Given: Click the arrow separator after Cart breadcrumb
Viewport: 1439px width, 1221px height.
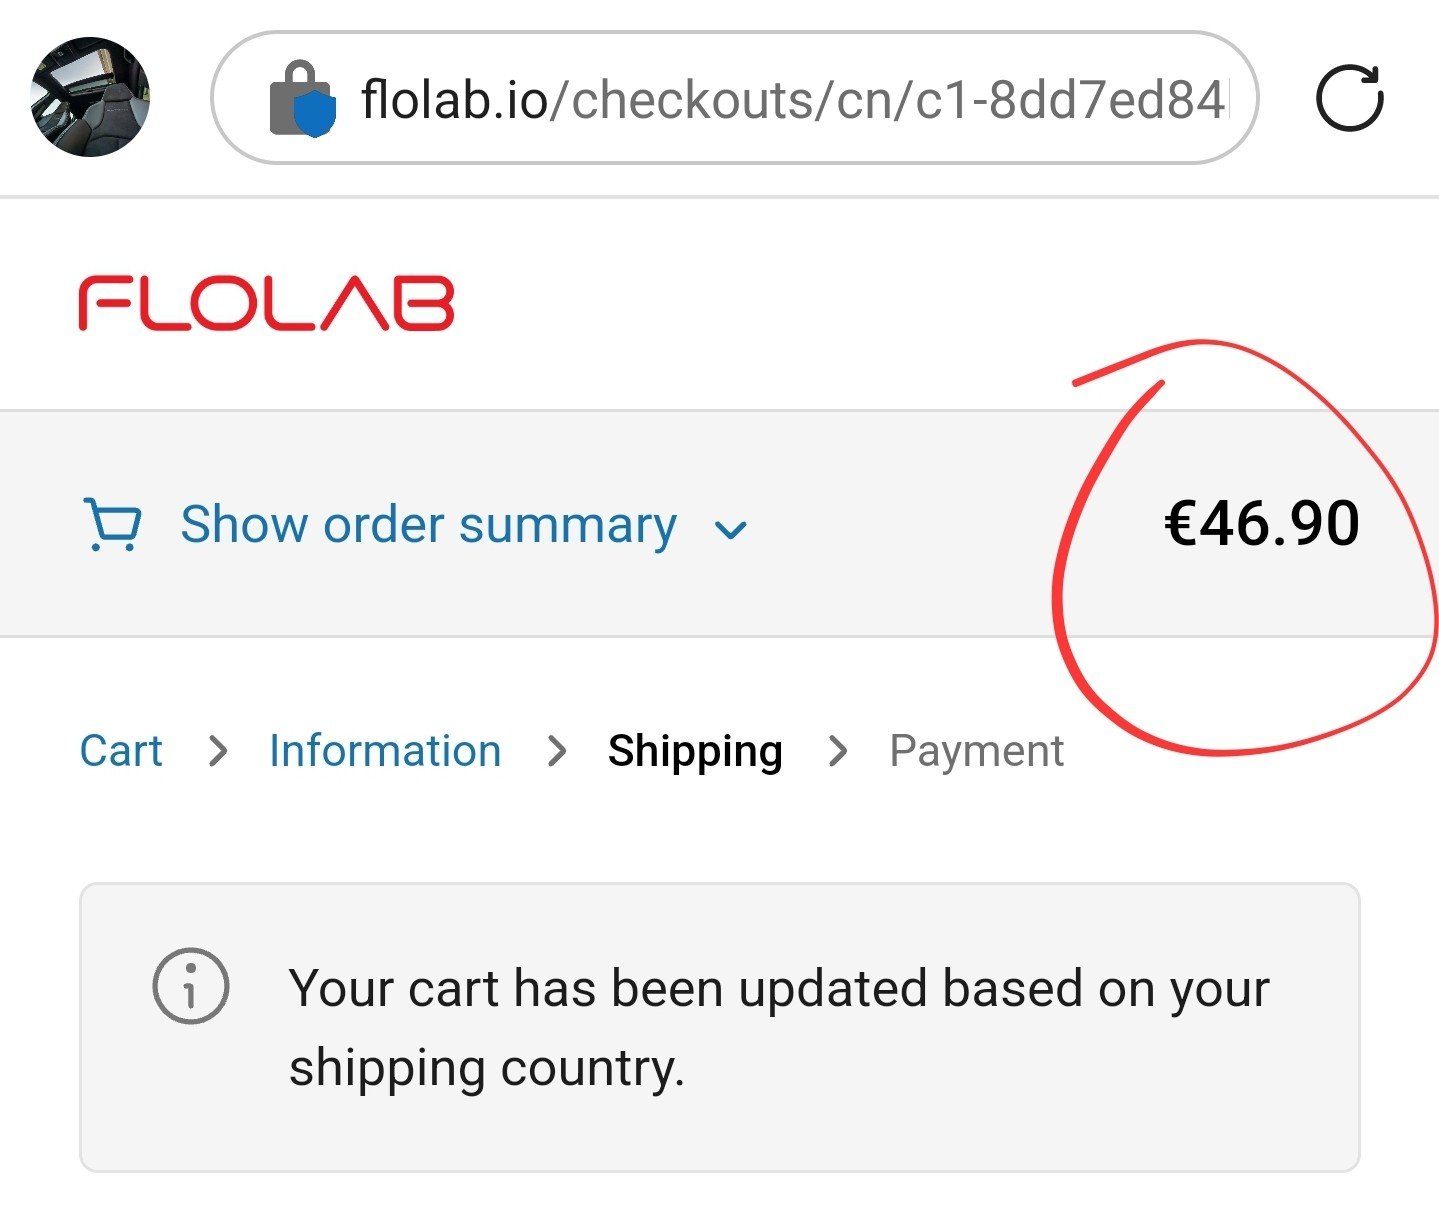Looking at the screenshot, I should 217,751.
